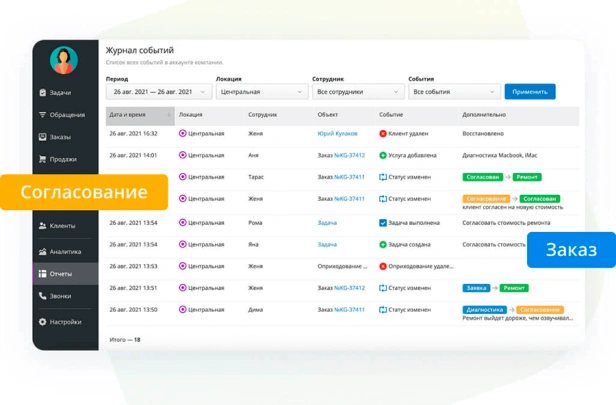
Task: Expand the Все сотрудники dropdown
Action: click(357, 92)
